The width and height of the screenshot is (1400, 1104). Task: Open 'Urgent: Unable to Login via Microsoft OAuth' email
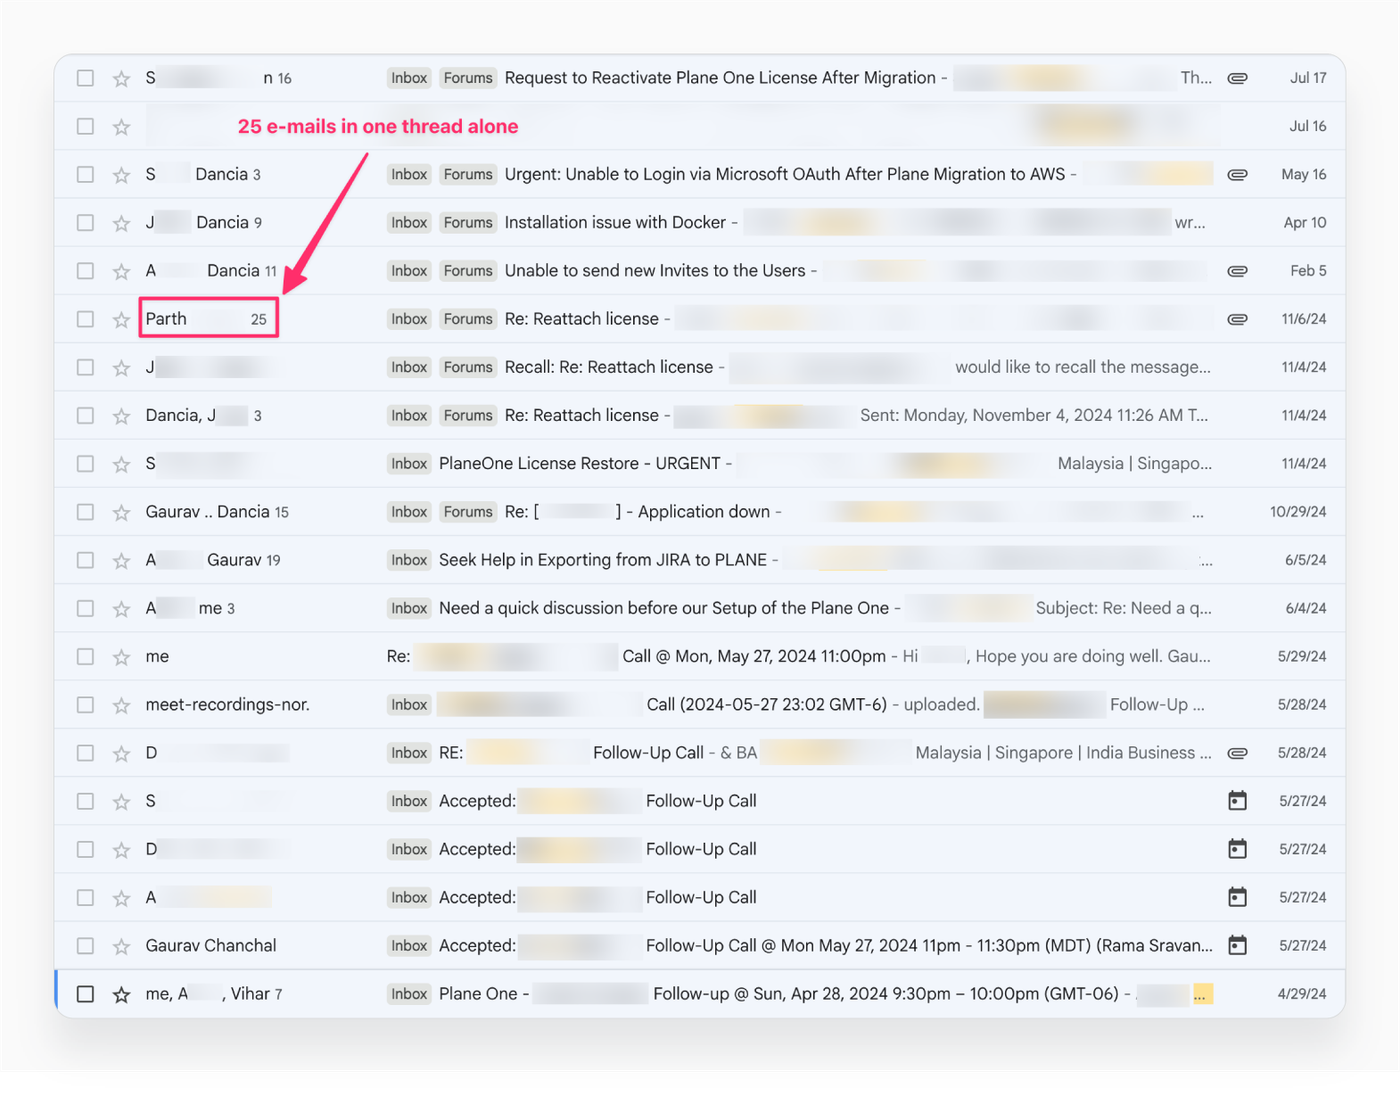(785, 174)
